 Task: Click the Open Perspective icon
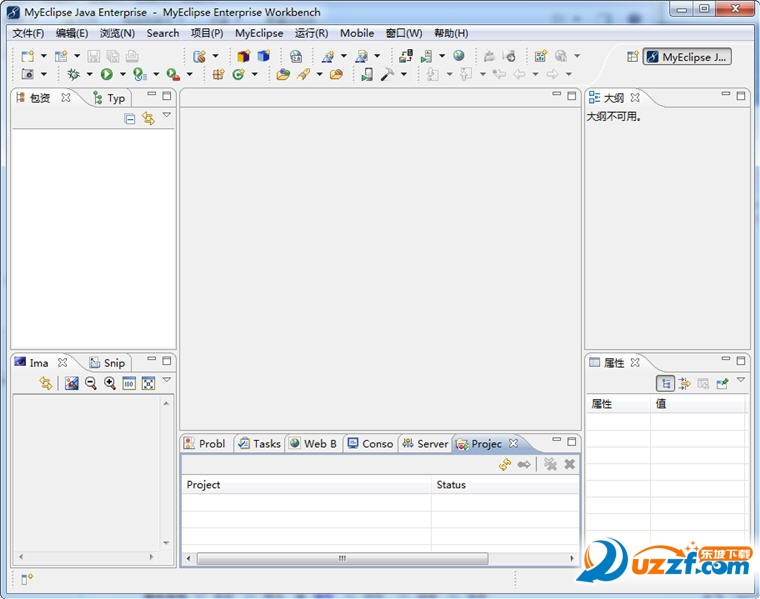click(x=633, y=57)
